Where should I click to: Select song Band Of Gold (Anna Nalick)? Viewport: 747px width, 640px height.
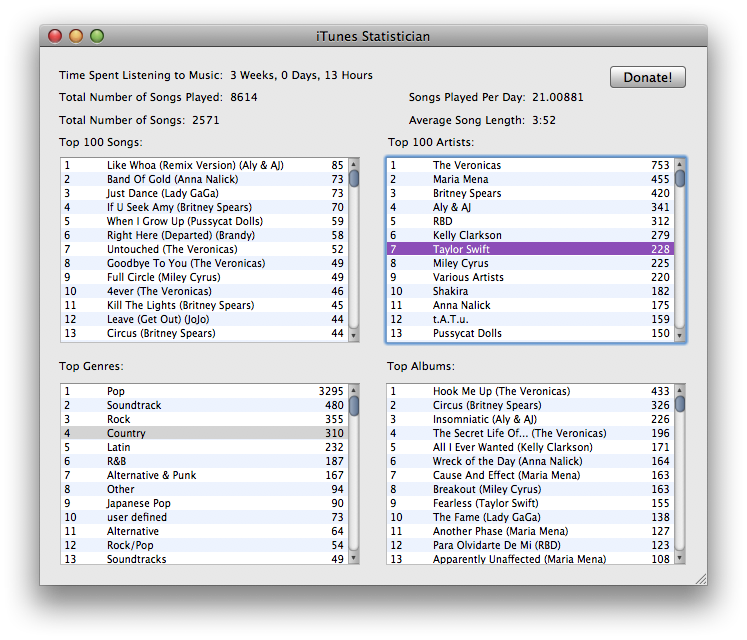point(205,179)
